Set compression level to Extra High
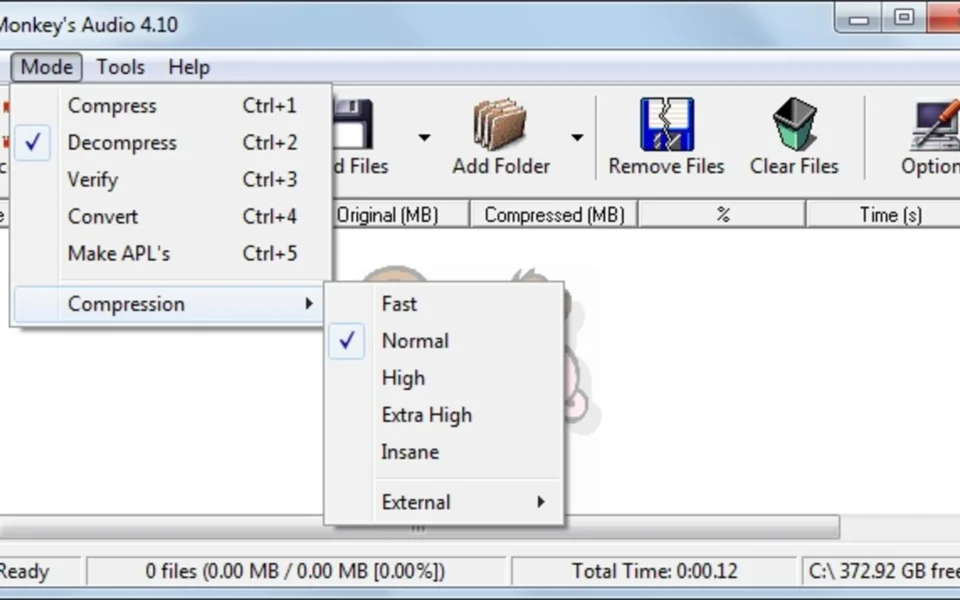Image resolution: width=960 pixels, height=600 pixels. 444,414
